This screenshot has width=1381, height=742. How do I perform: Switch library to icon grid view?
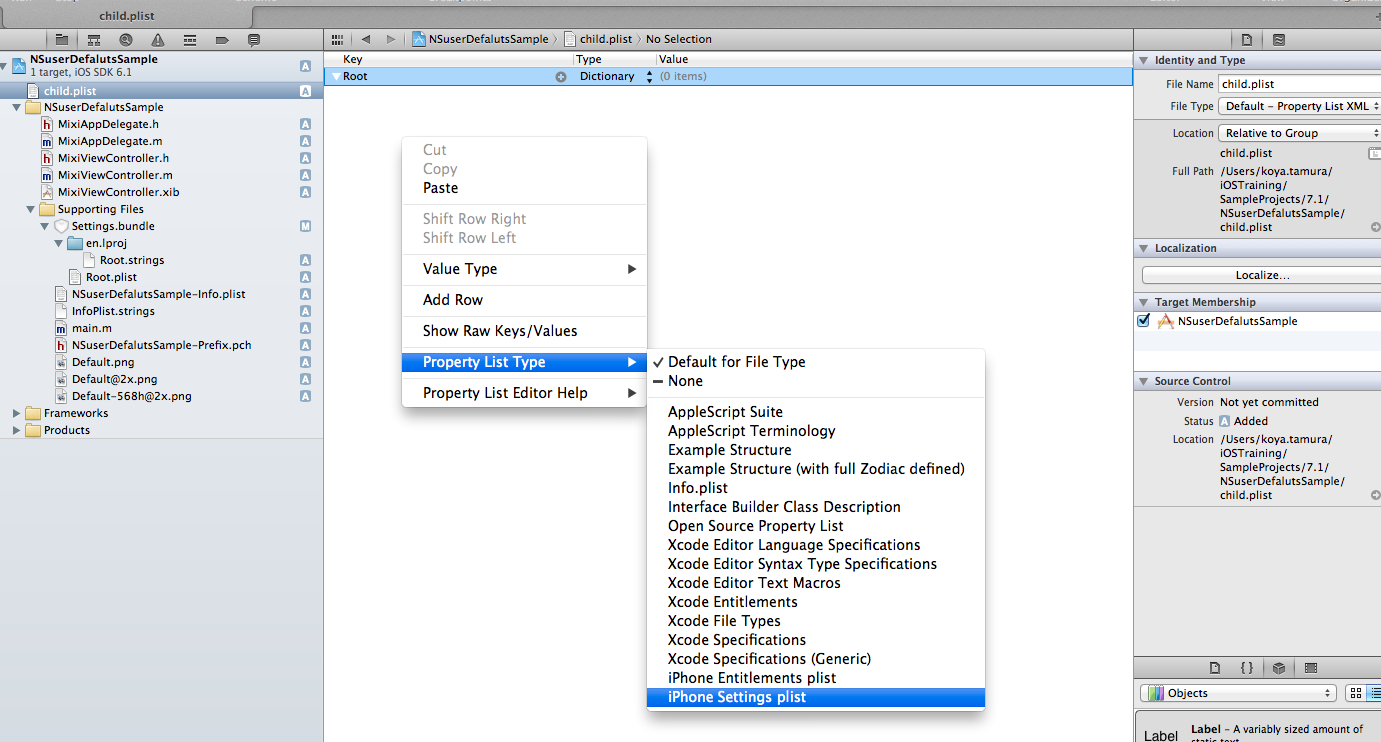click(1356, 693)
